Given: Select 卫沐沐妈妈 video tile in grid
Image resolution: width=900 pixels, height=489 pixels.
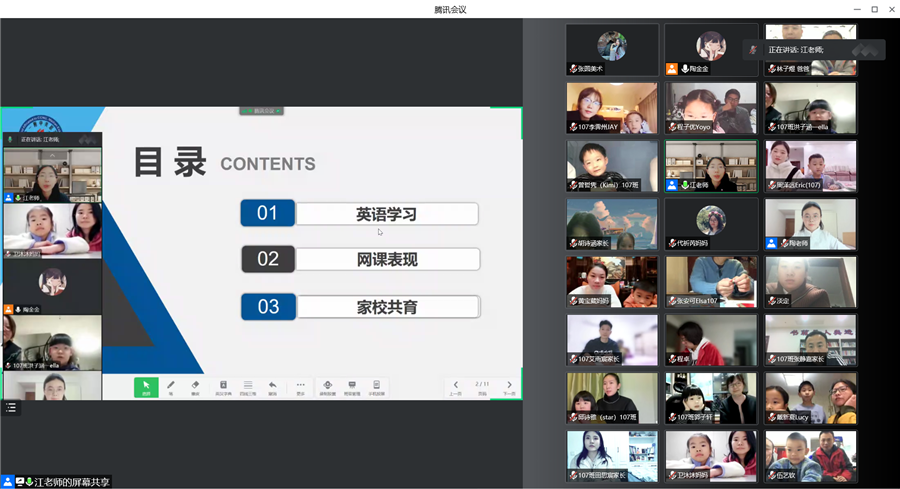Looking at the screenshot, I should 711,457.
